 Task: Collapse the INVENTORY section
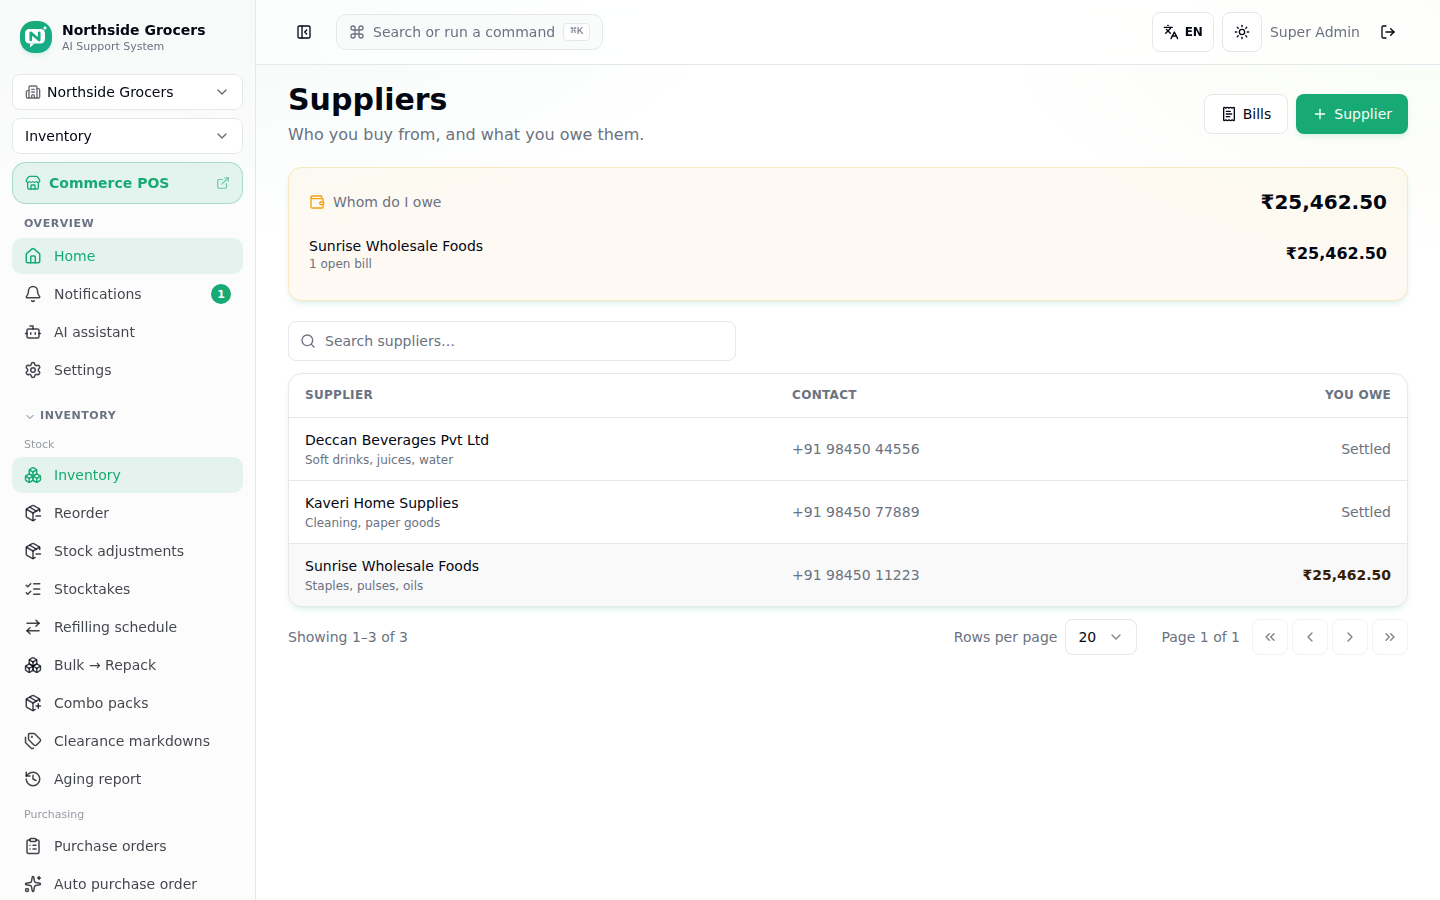click(70, 415)
